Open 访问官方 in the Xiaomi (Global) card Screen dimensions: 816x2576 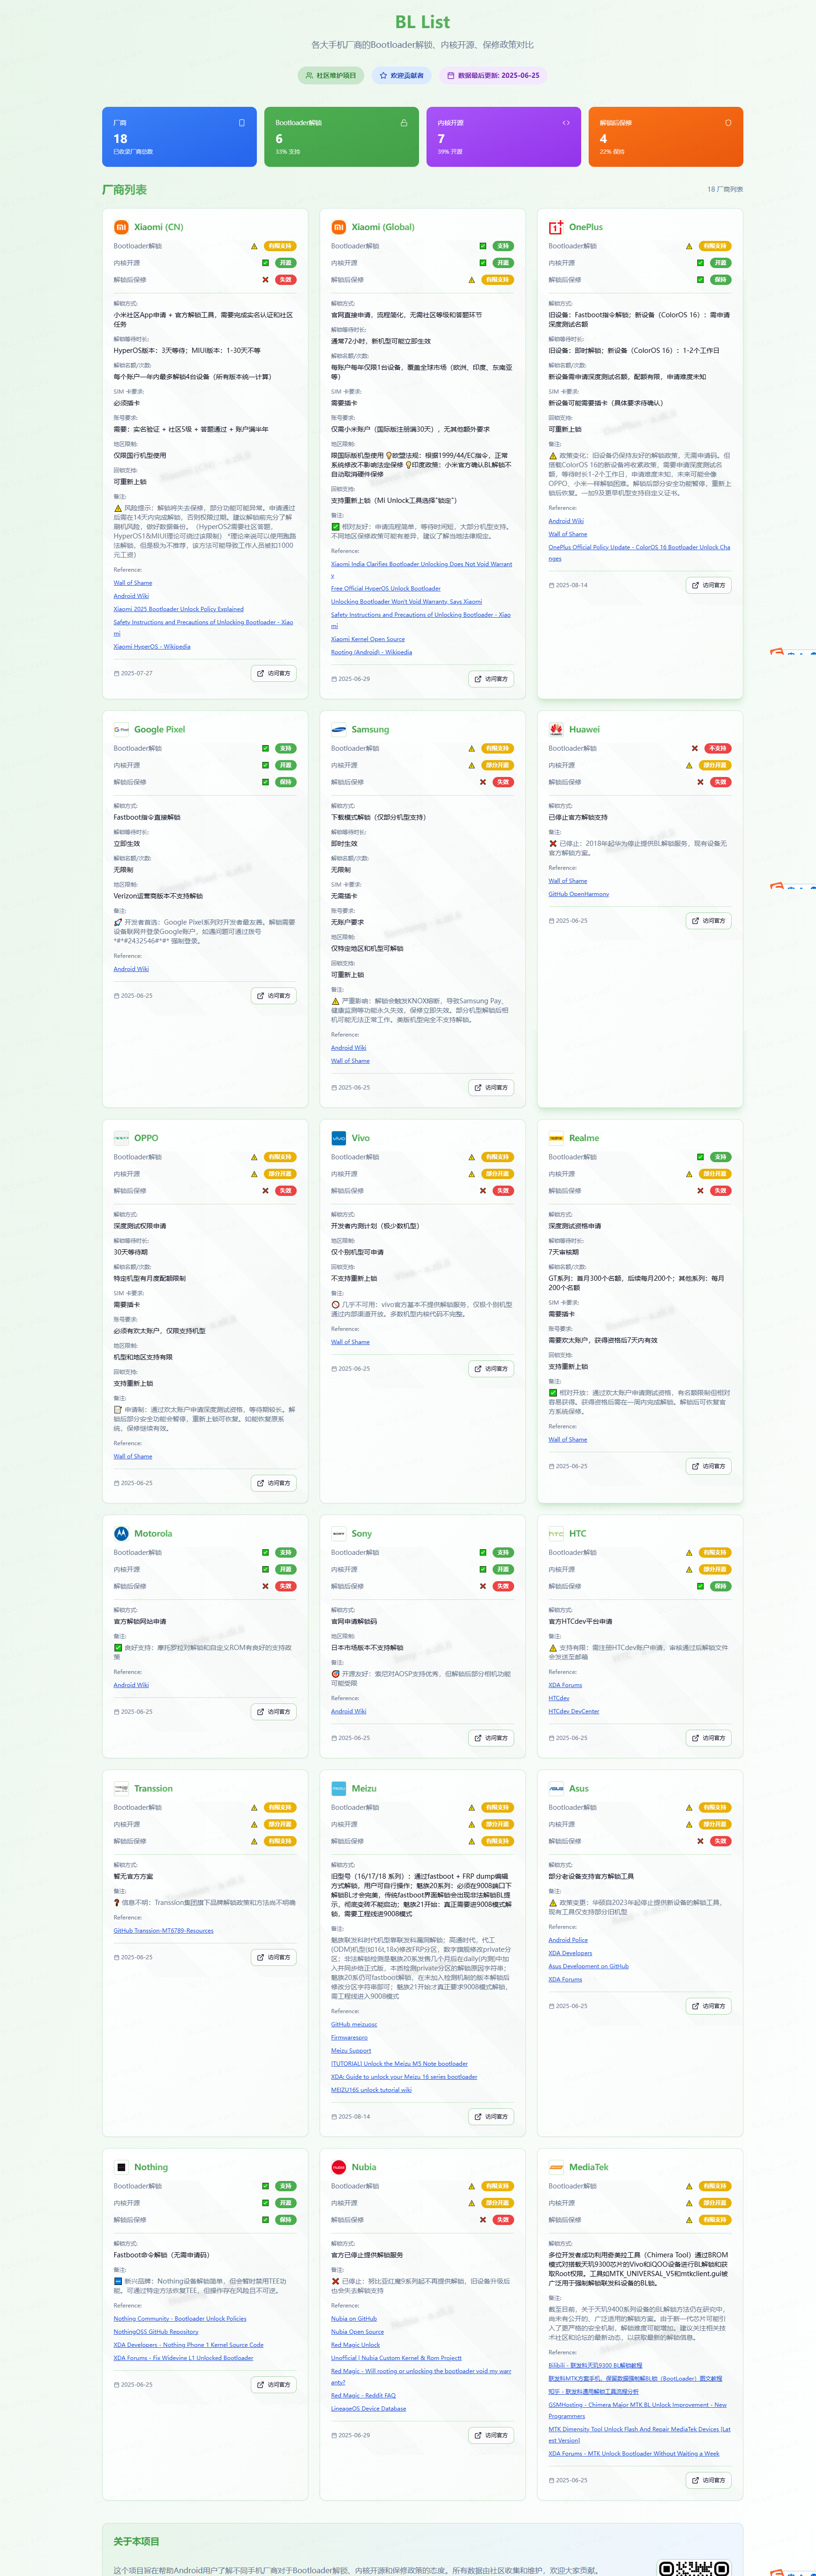click(x=491, y=679)
